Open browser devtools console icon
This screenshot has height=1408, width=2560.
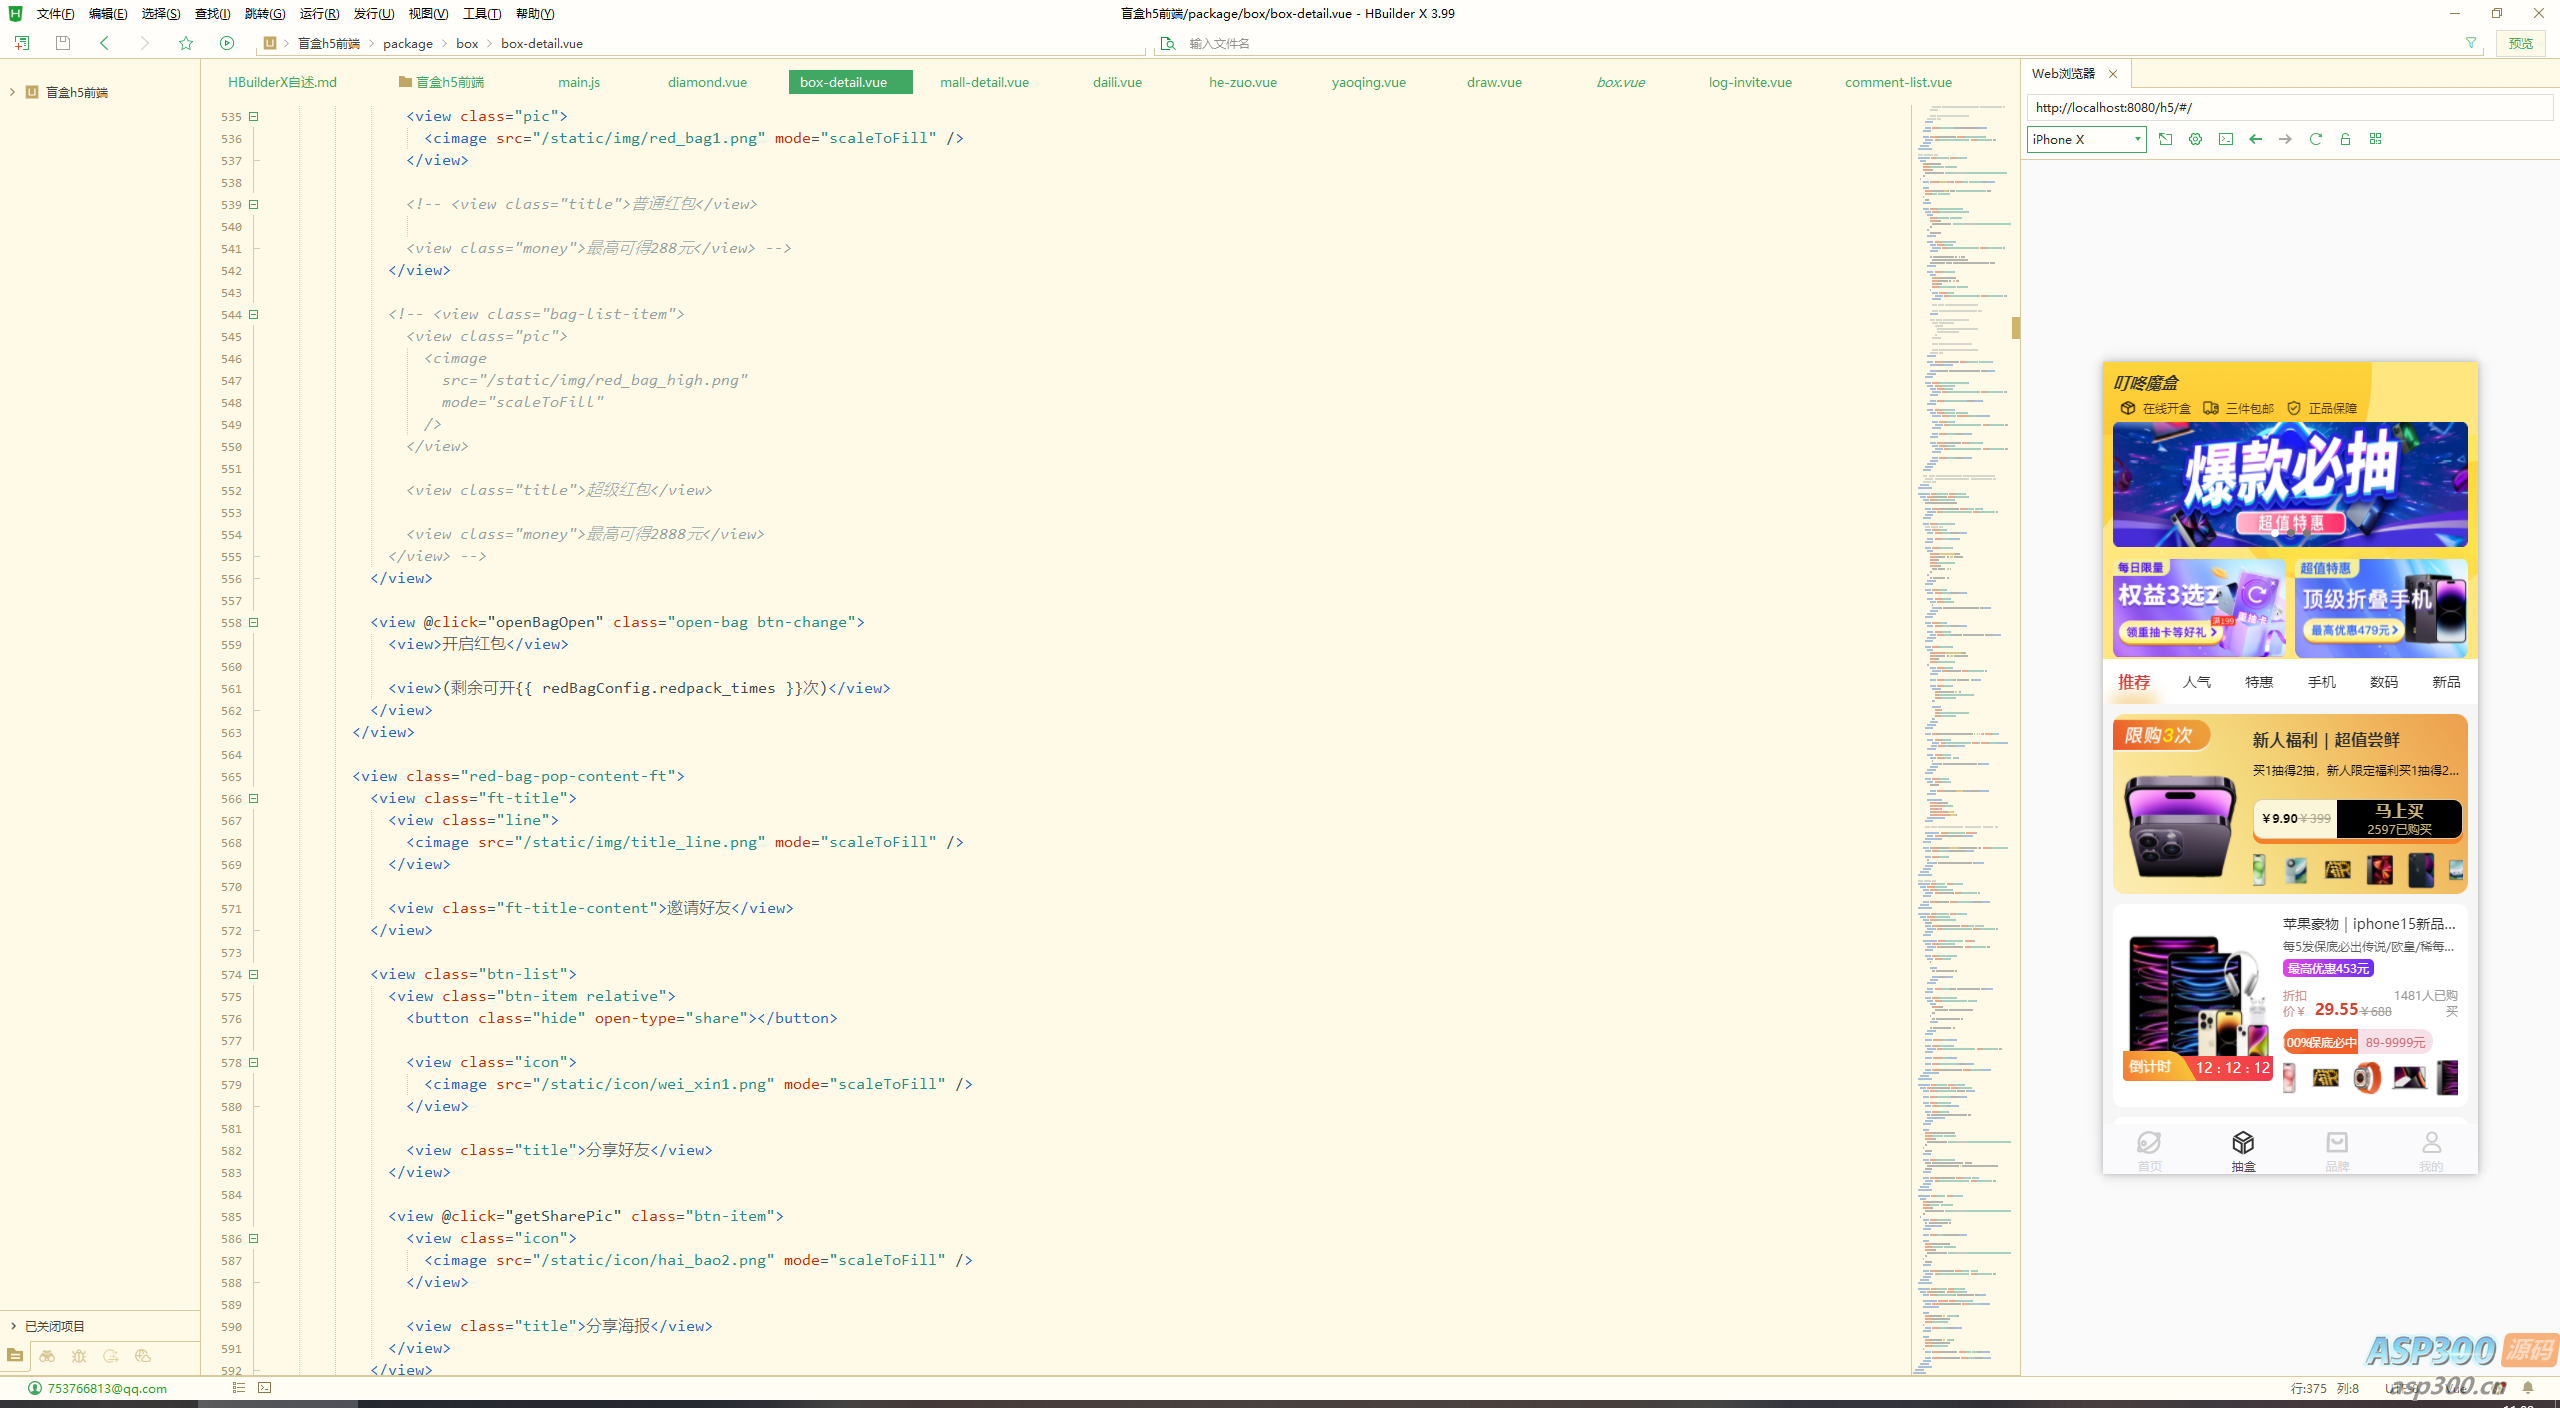2226,139
